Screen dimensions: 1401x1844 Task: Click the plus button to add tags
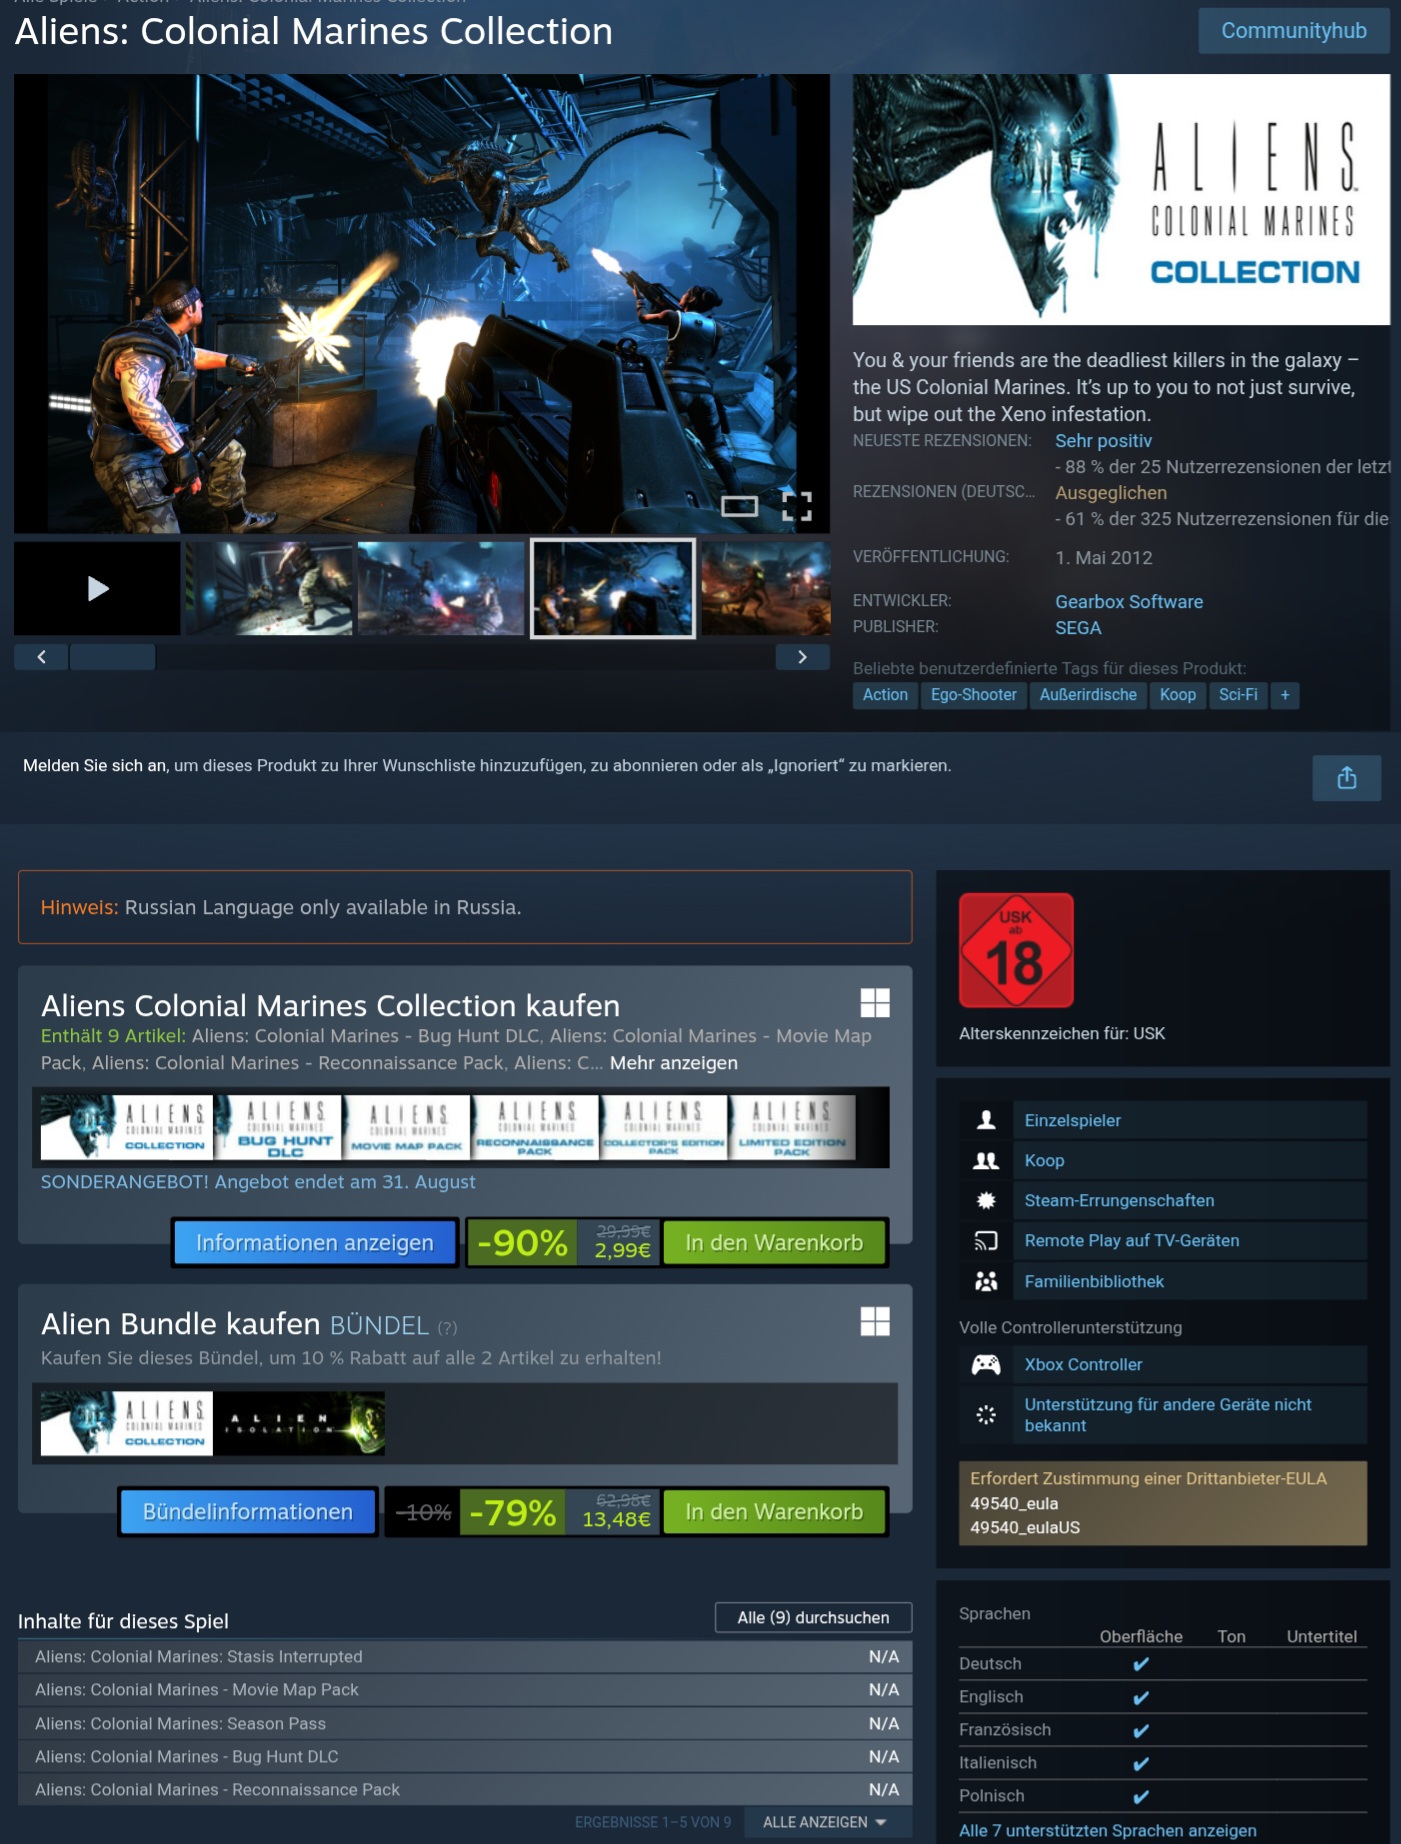1285,695
